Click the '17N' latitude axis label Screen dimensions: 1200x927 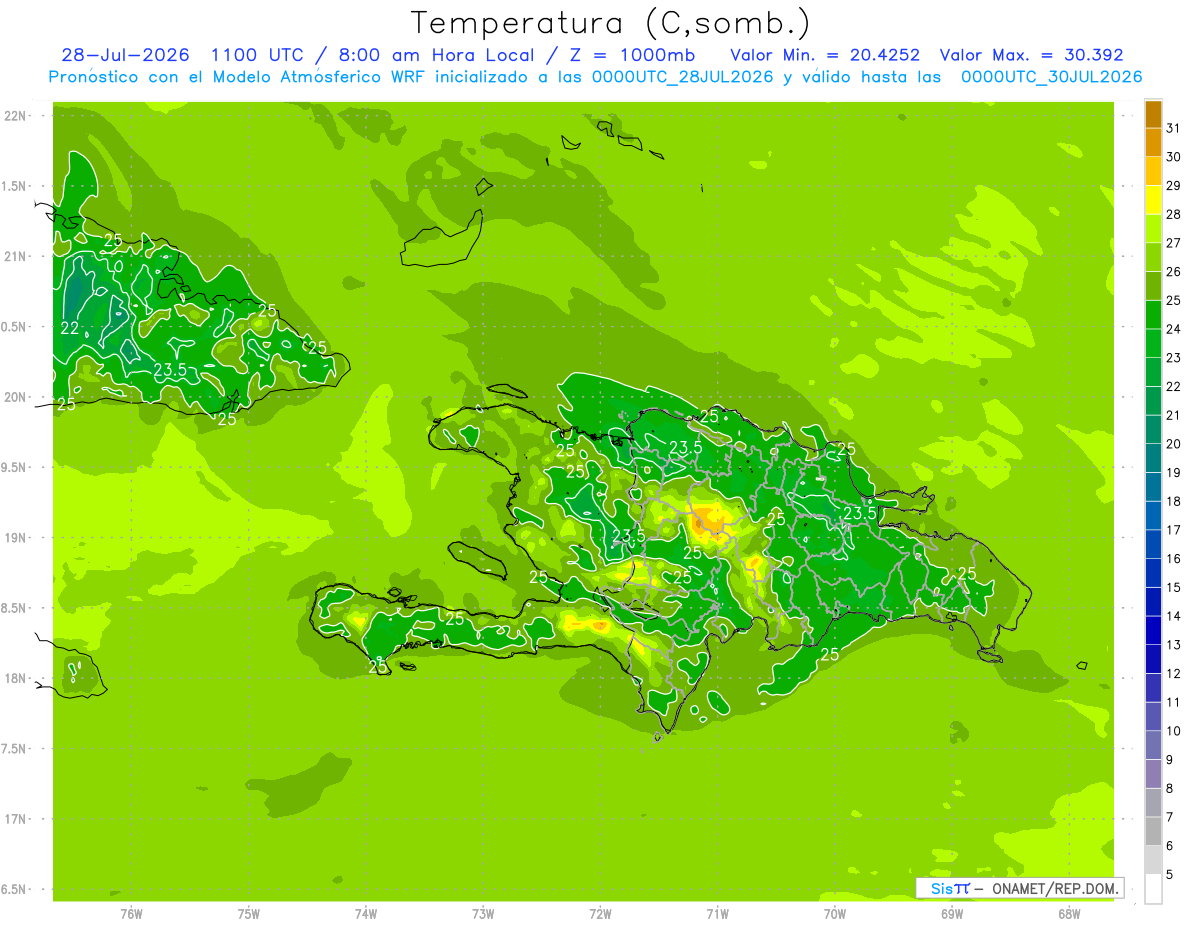click(16, 819)
